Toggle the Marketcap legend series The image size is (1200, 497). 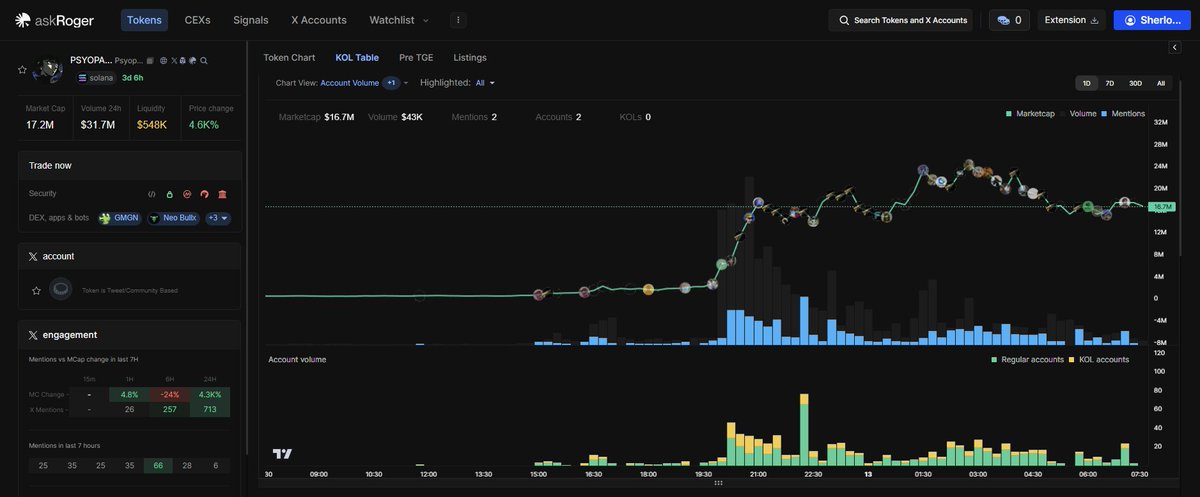point(1031,114)
